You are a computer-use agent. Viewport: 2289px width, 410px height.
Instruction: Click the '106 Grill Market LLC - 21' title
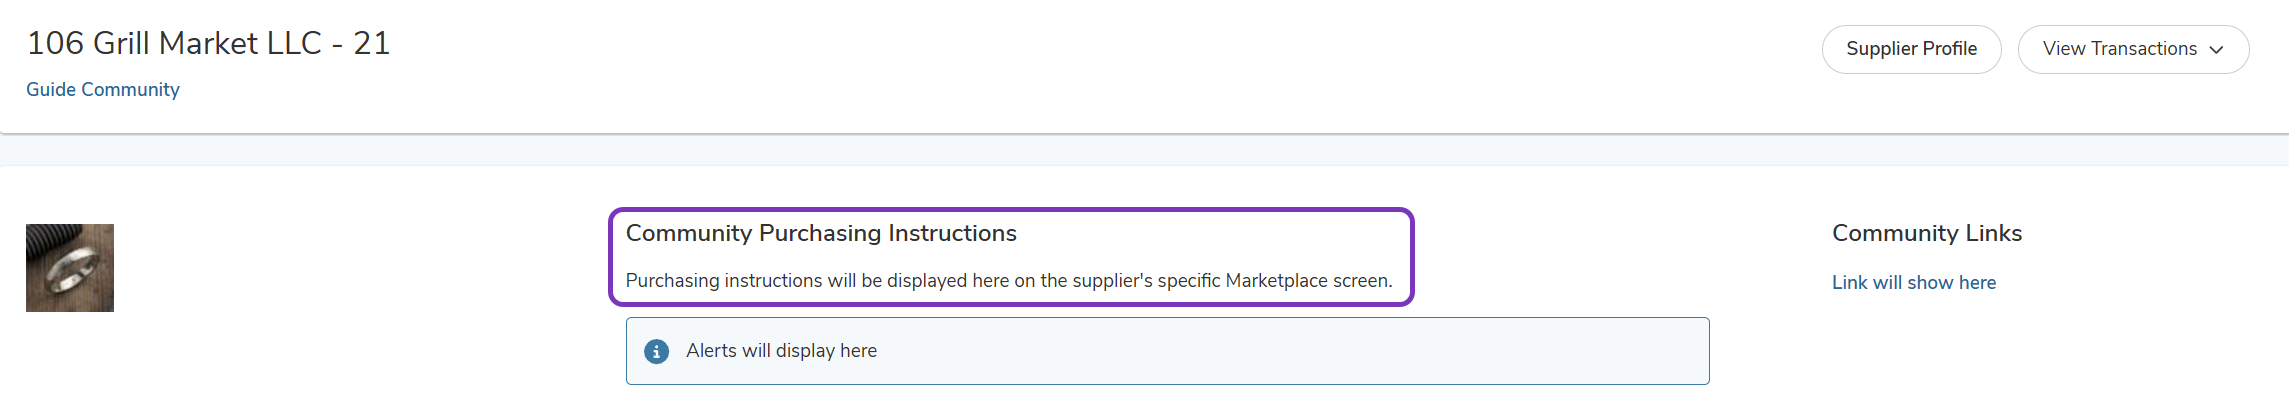[208, 43]
